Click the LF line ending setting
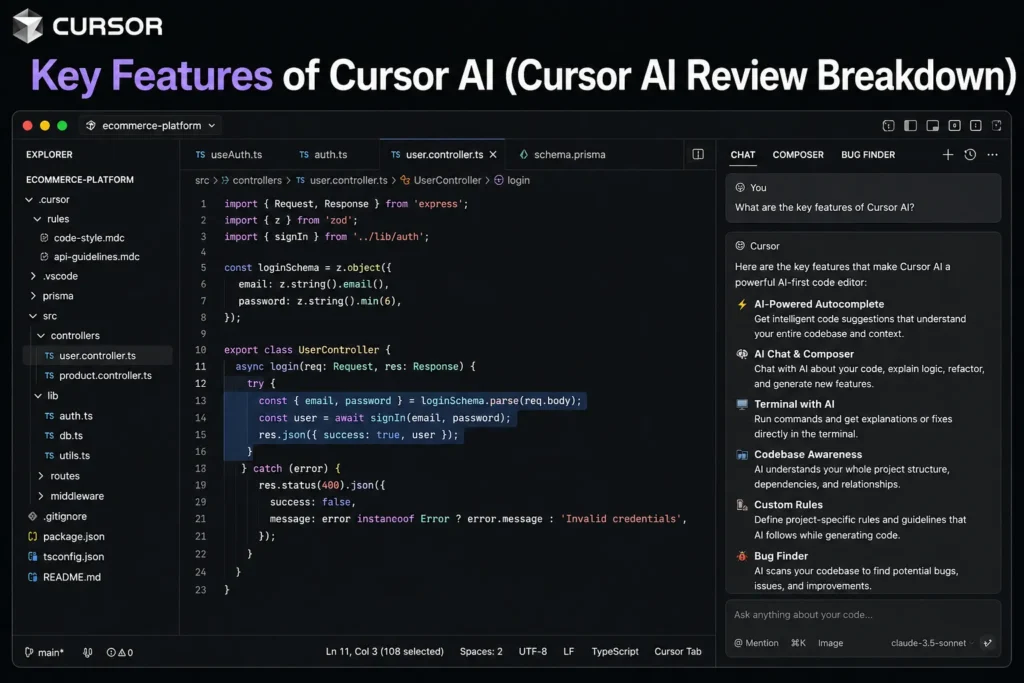Screen dimensions: 1024x683 point(569,652)
